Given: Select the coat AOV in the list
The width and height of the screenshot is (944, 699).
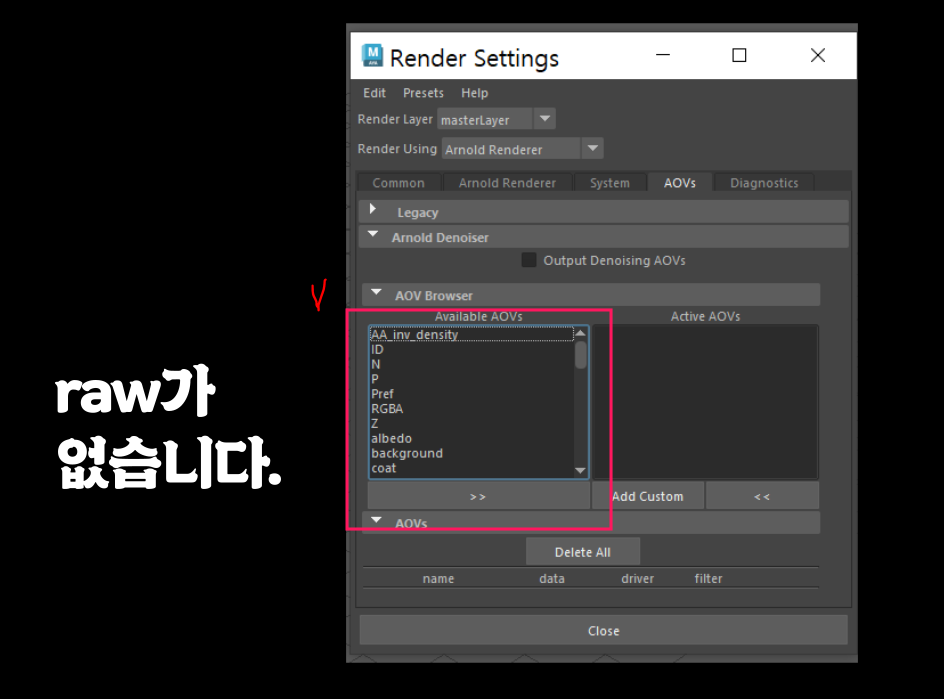Looking at the screenshot, I should [471, 468].
